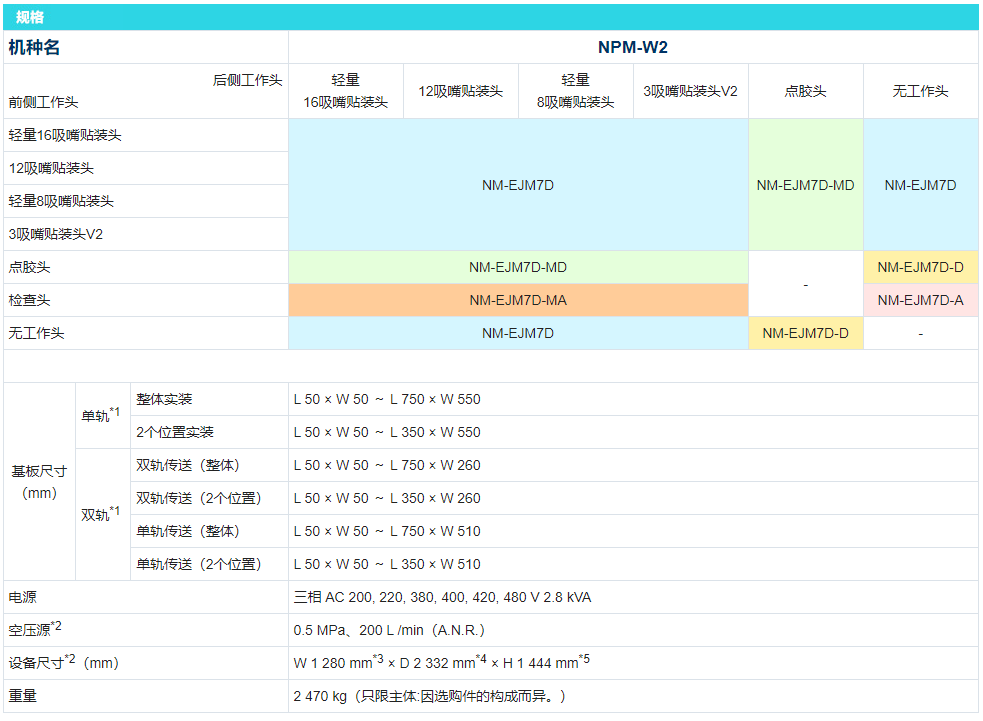Select the 0.5 MPa、200 L/min value
The width and height of the screenshot is (983, 721).
389,630
